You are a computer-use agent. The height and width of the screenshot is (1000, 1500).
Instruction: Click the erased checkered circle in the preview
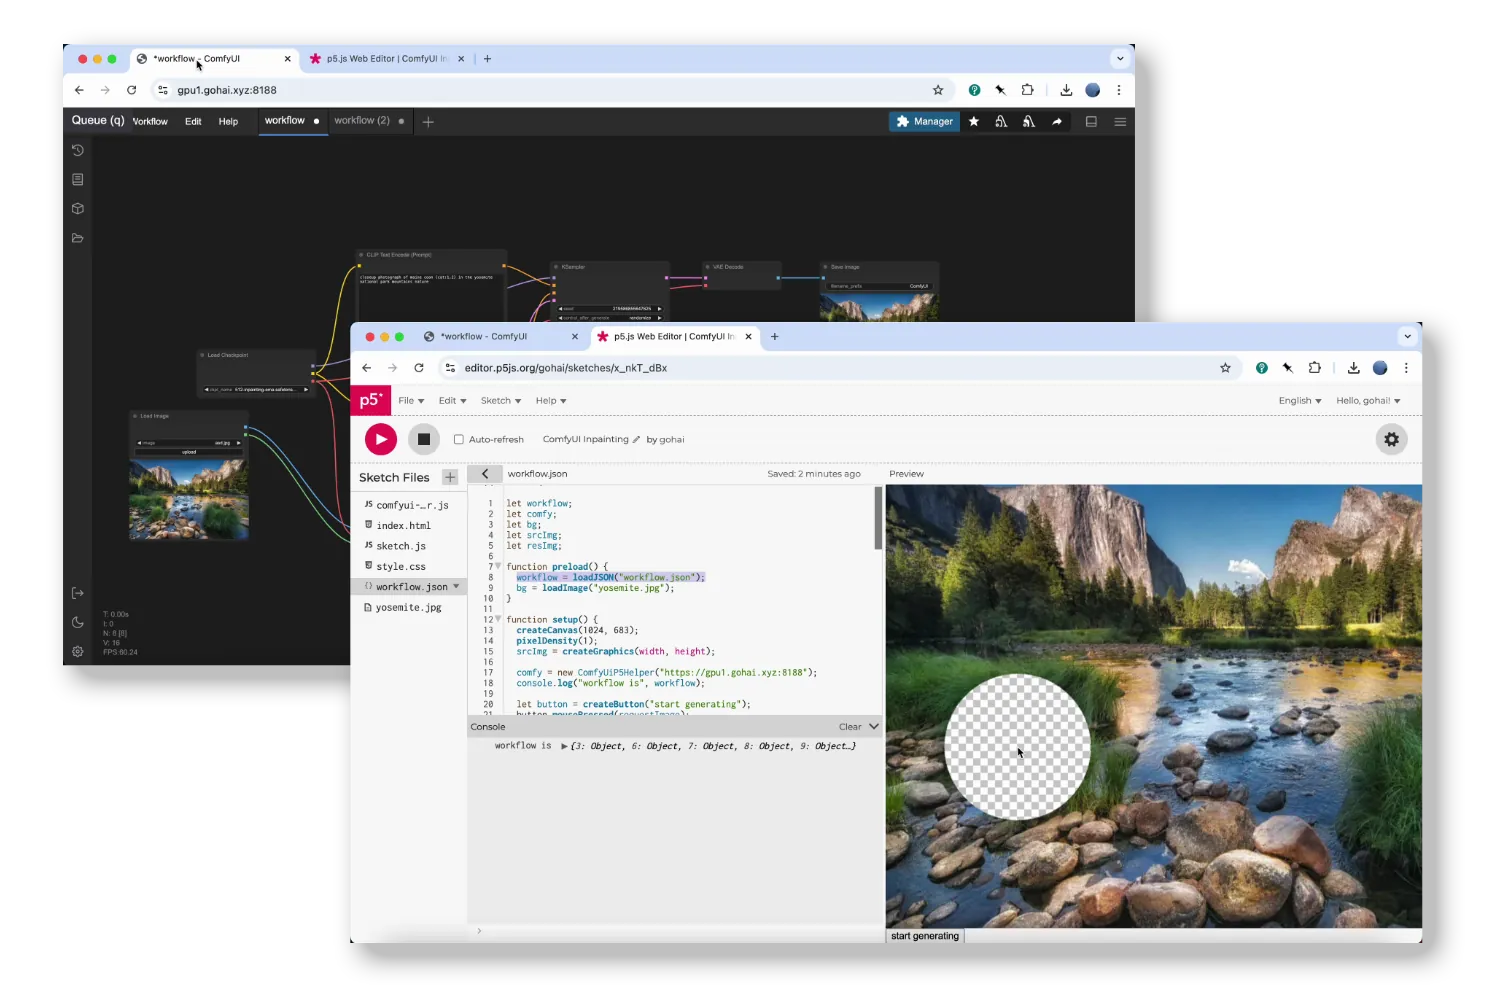1017,747
